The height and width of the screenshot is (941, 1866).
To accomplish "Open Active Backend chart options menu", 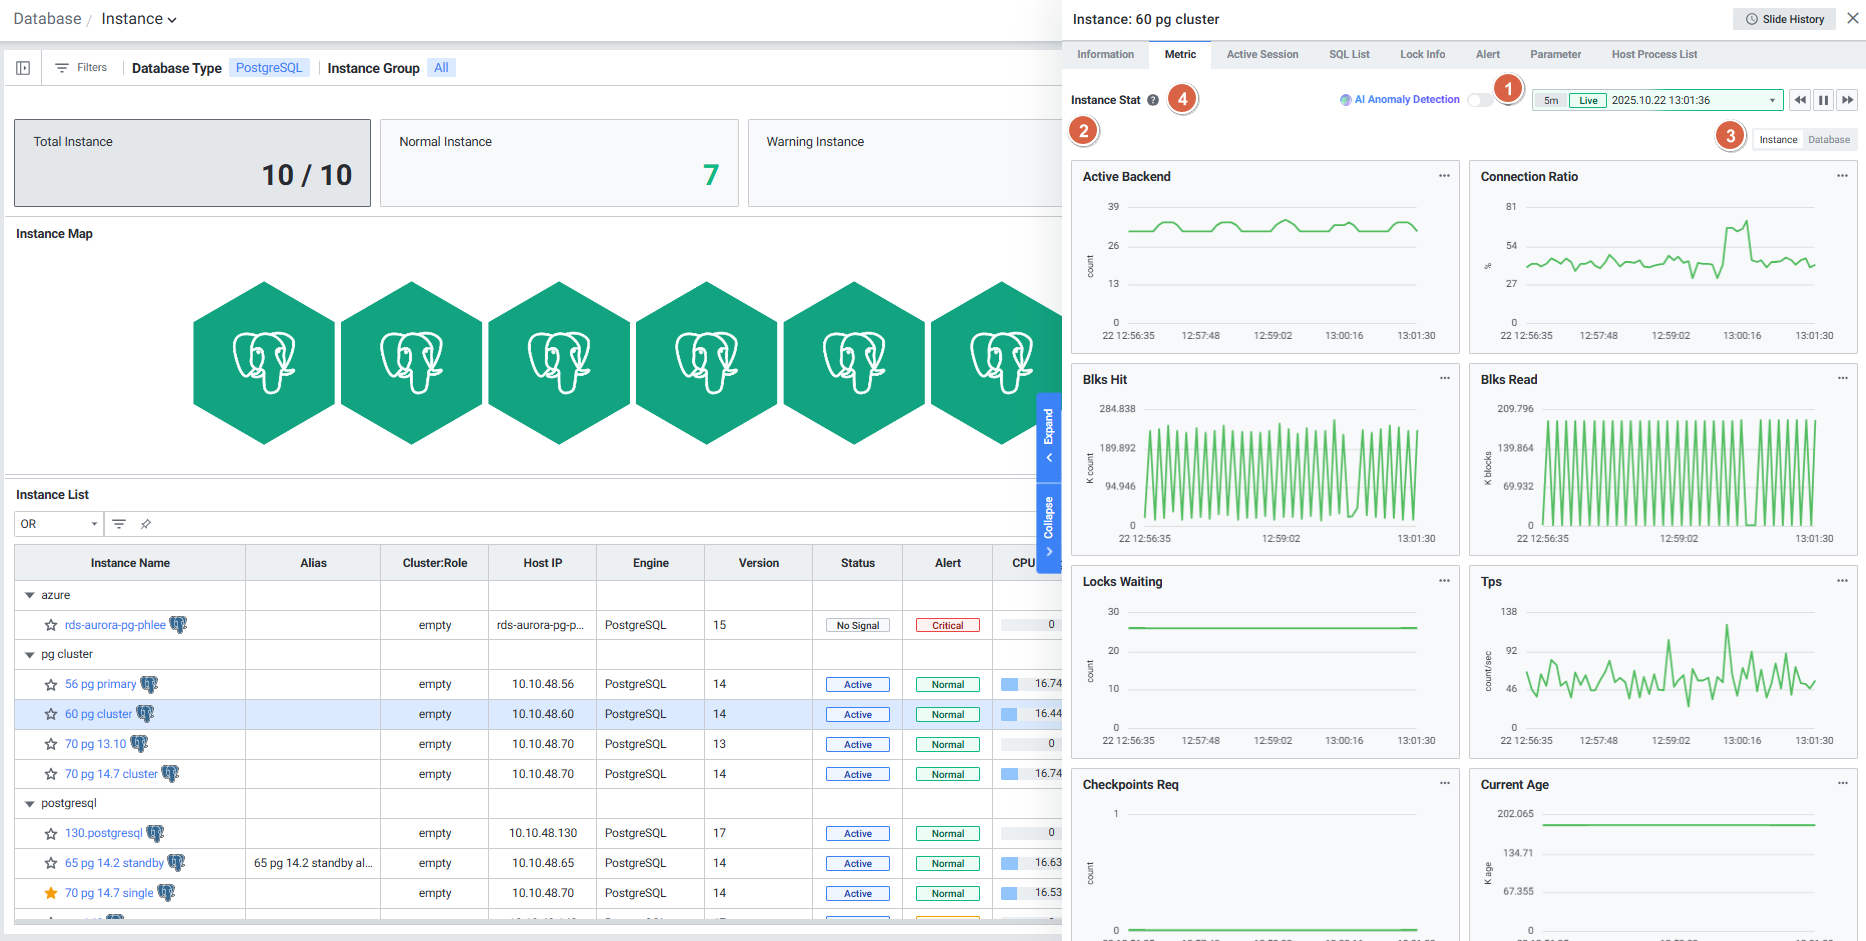I will pyautogui.click(x=1444, y=176).
